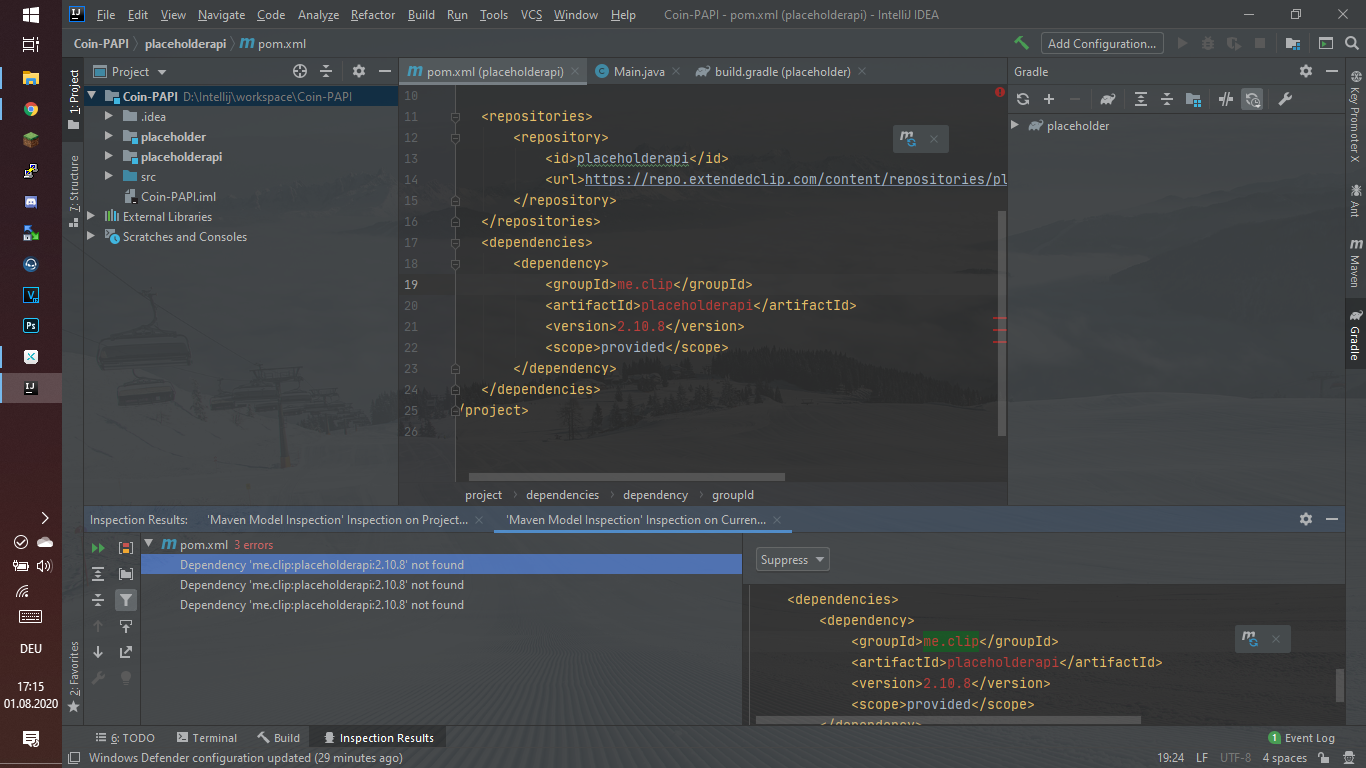Toggle Gradle offline mode icon
The height and width of the screenshot is (768, 1366).
[x=1226, y=99]
